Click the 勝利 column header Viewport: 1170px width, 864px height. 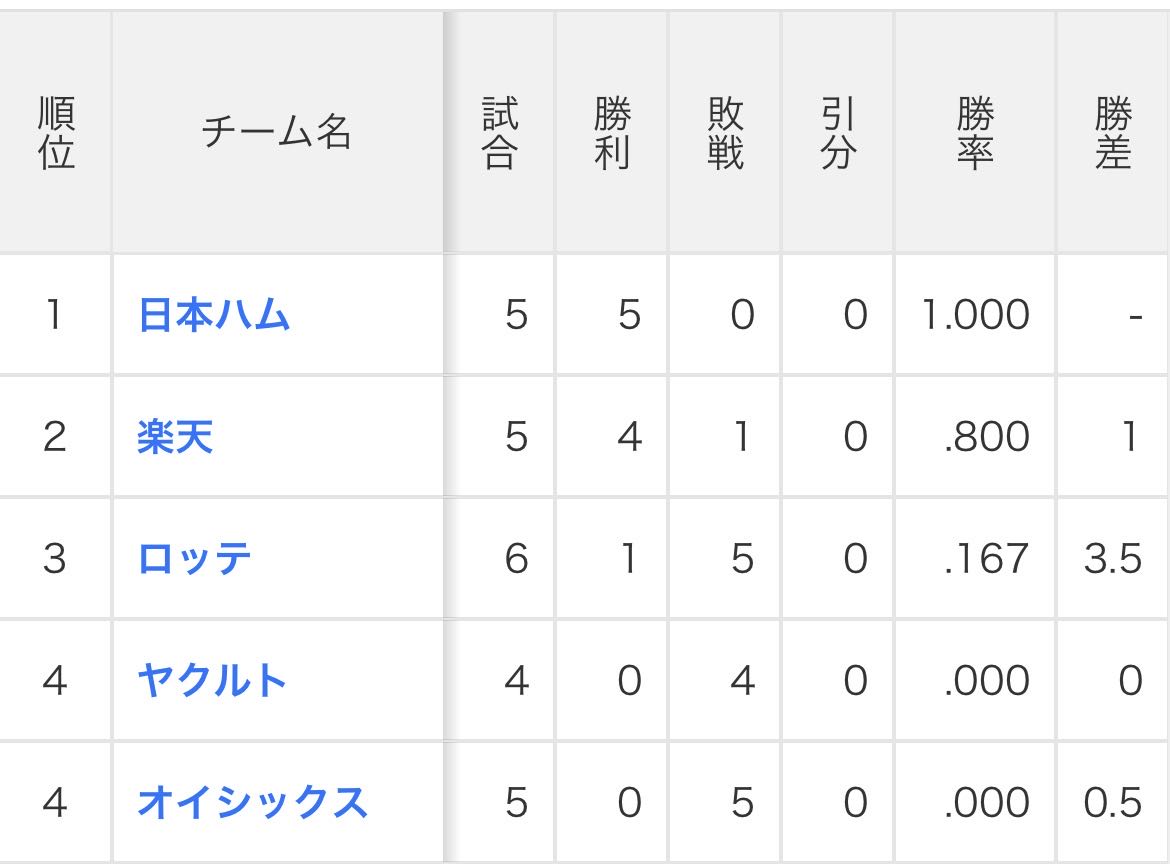(612, 133)
